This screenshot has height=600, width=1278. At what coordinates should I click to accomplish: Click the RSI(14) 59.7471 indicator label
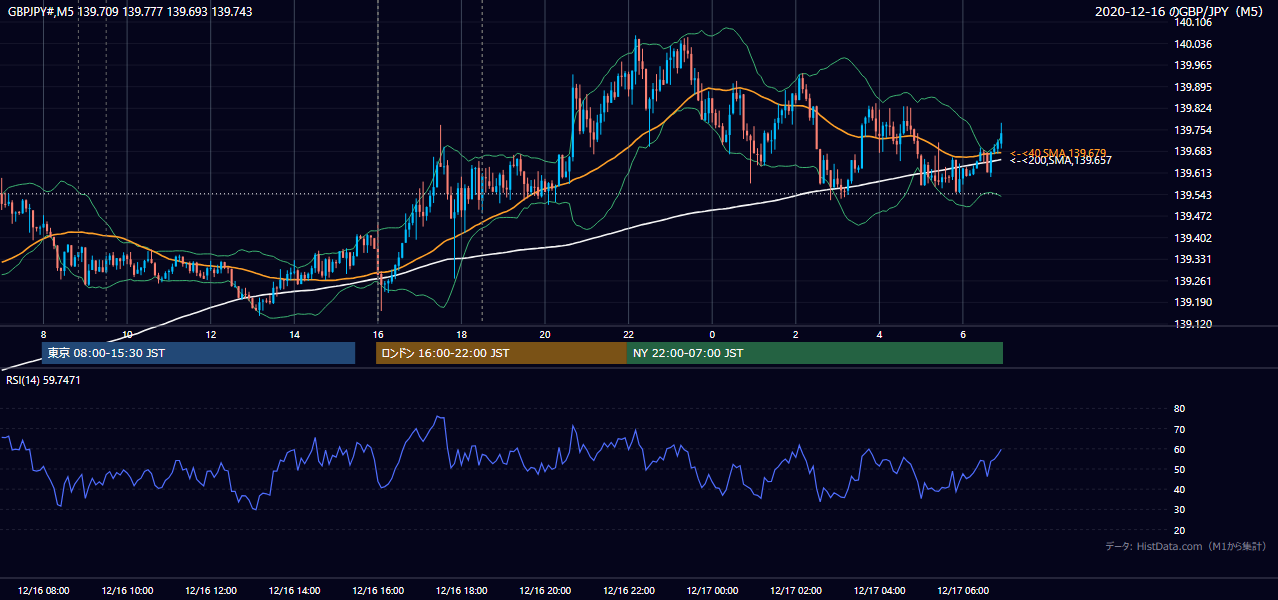pos(44,381)
